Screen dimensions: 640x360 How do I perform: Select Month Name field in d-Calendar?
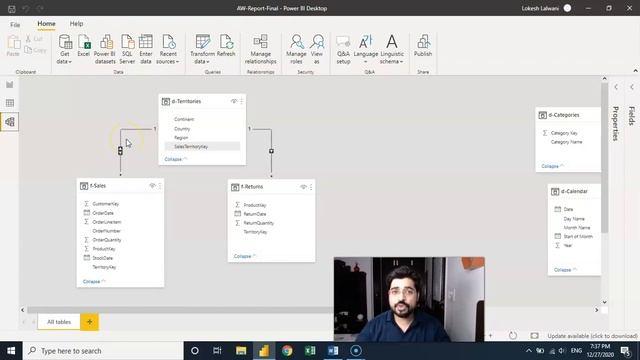(x=577, y=228)
